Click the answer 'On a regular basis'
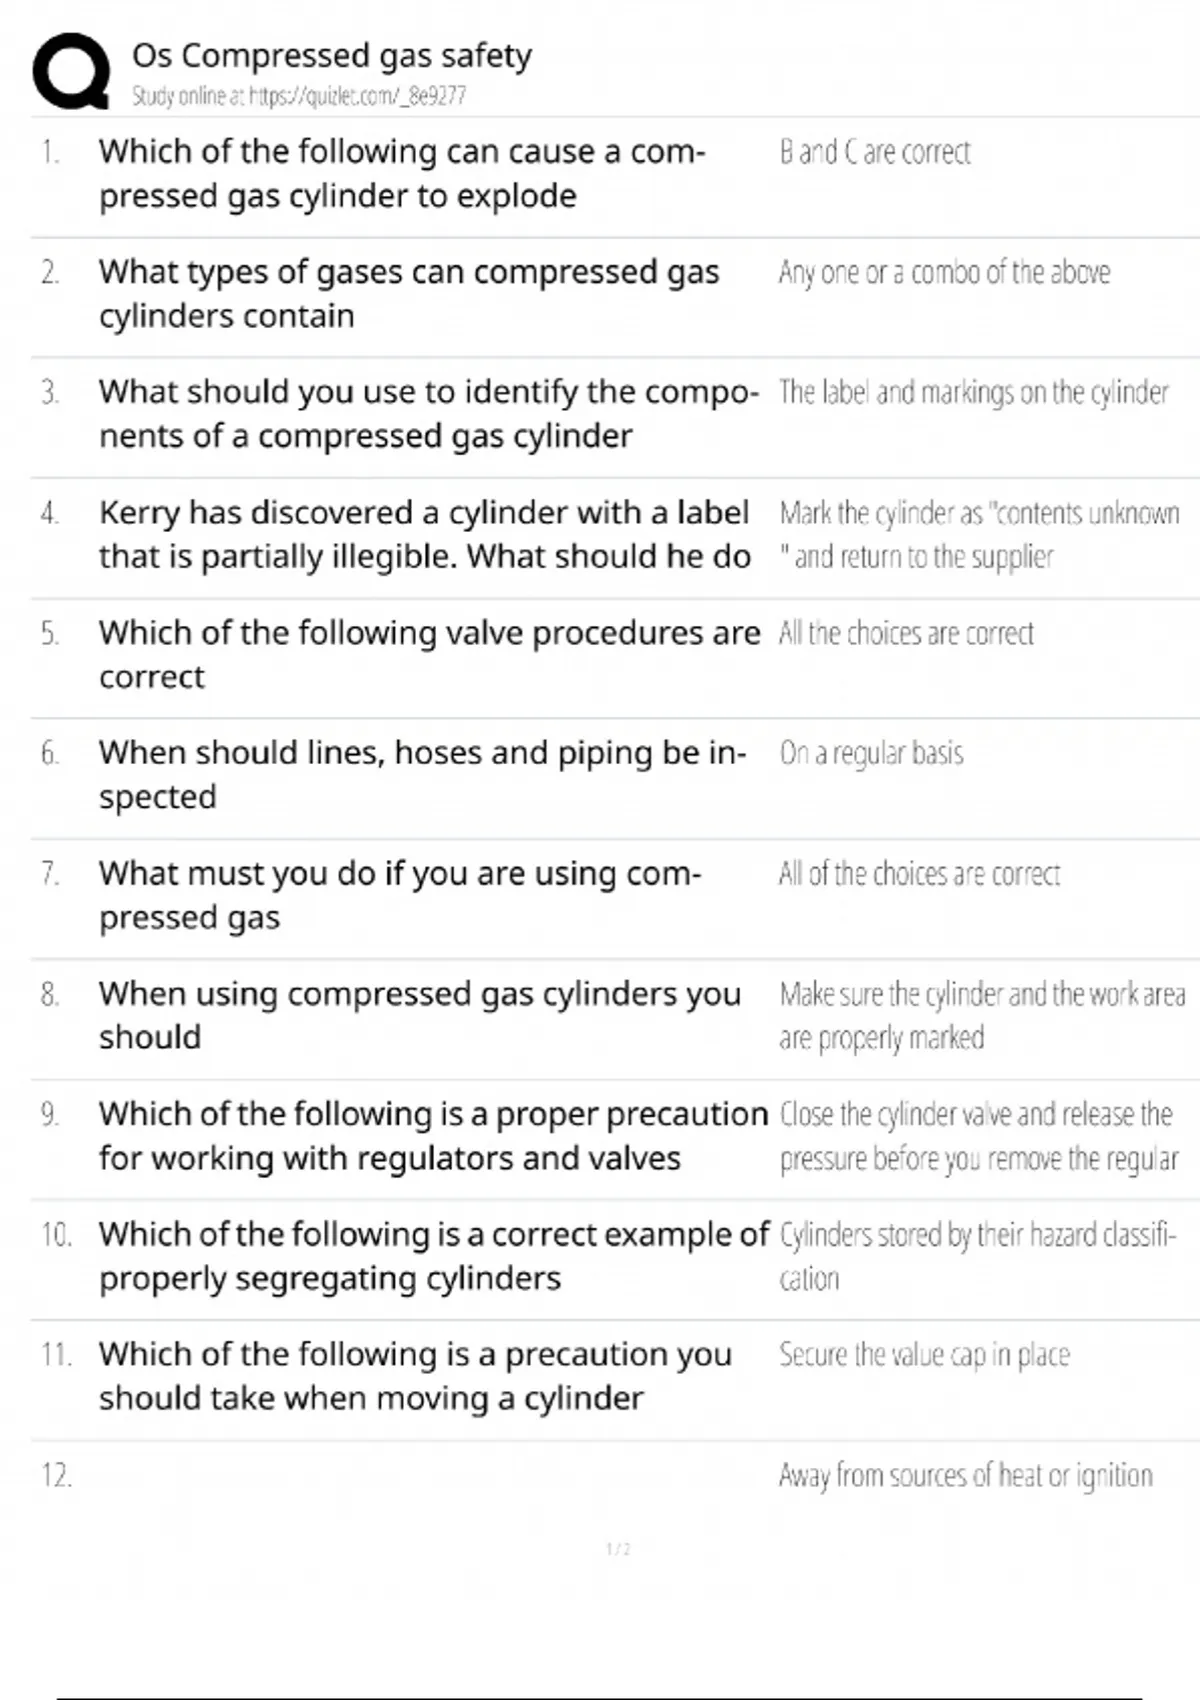The width and height of the screenshot is (1200, 1700). click(871, 753)
